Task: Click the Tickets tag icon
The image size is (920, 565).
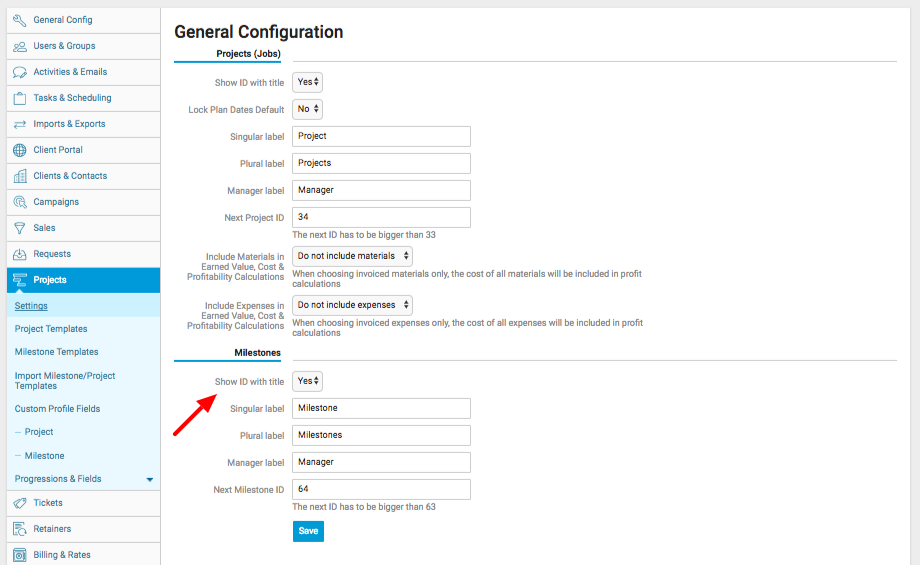Action: pos(19,503)
